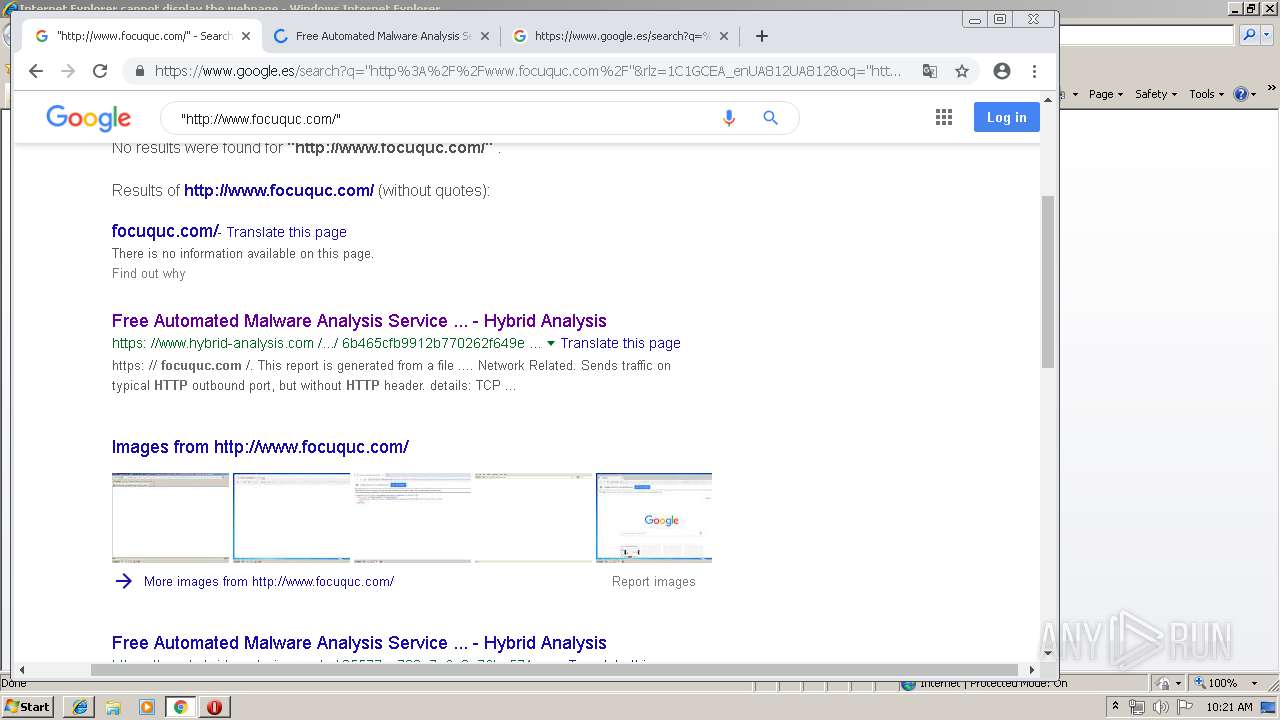Click Translate this page beside hybrid-analysis URL

click(620, 343)
